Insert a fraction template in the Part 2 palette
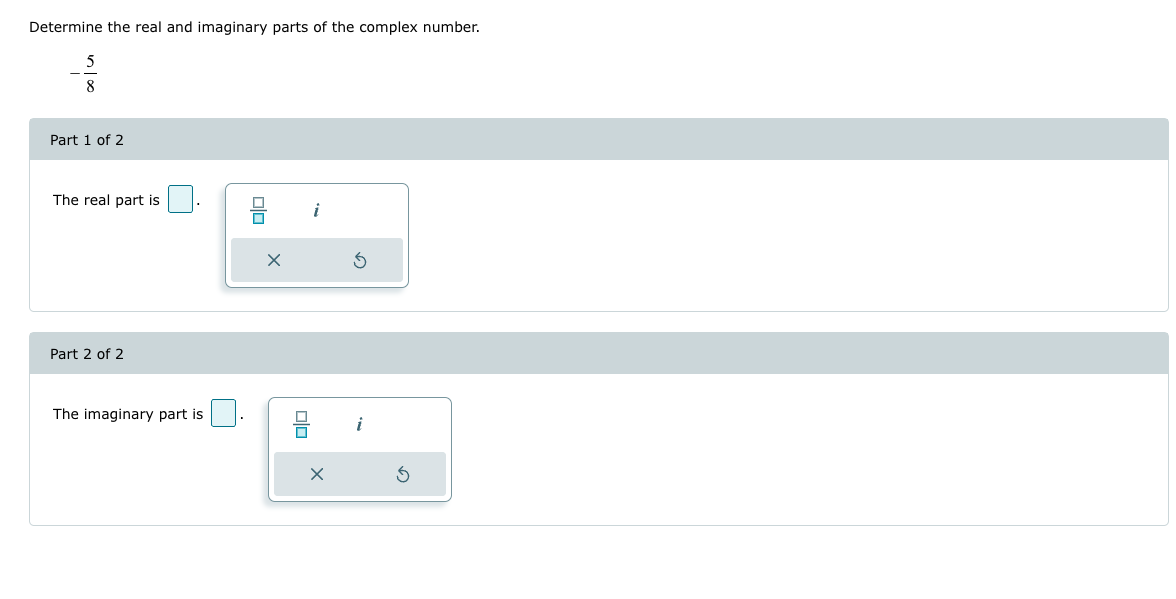 [302, 425]
